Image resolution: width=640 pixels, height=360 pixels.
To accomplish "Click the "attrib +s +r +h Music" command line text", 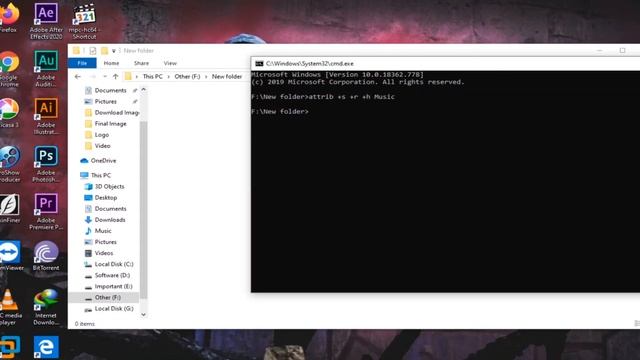I will (352, 97).
